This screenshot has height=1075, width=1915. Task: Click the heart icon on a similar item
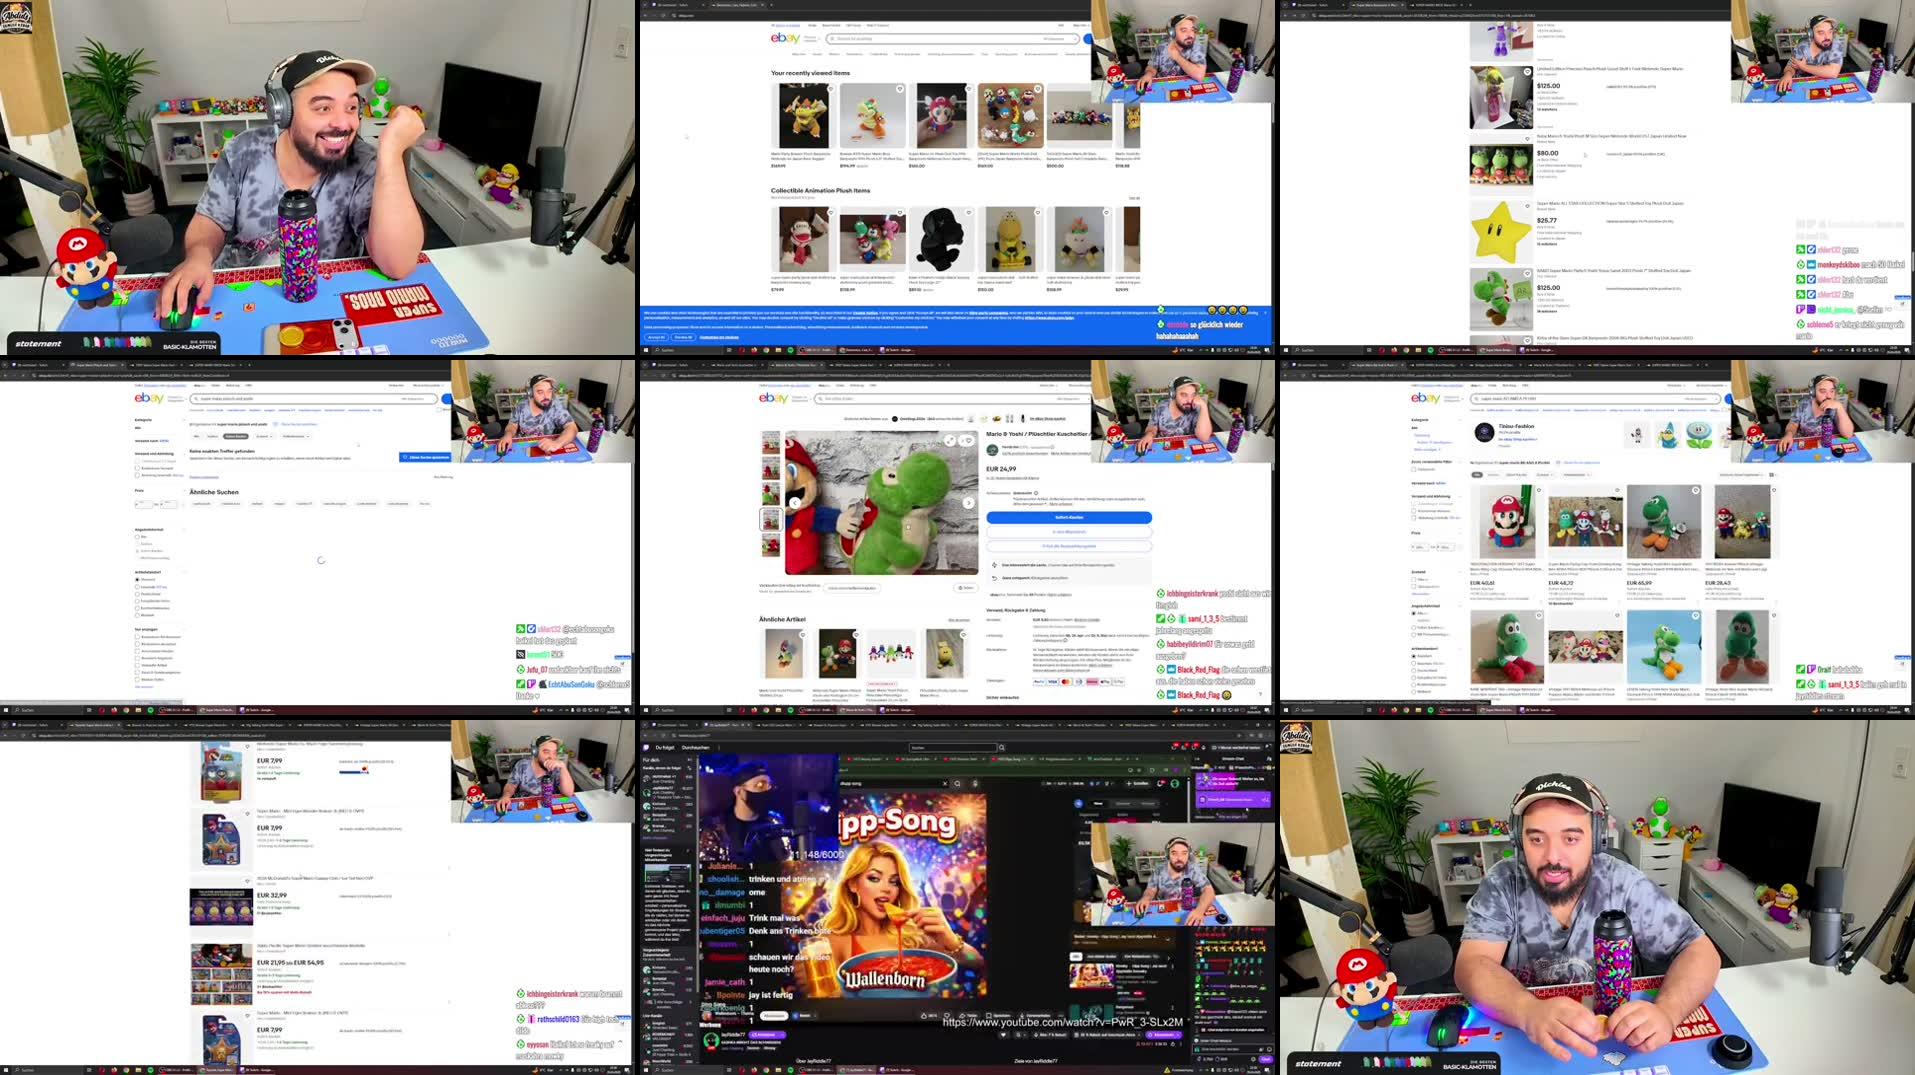click(x=802, y=634)
